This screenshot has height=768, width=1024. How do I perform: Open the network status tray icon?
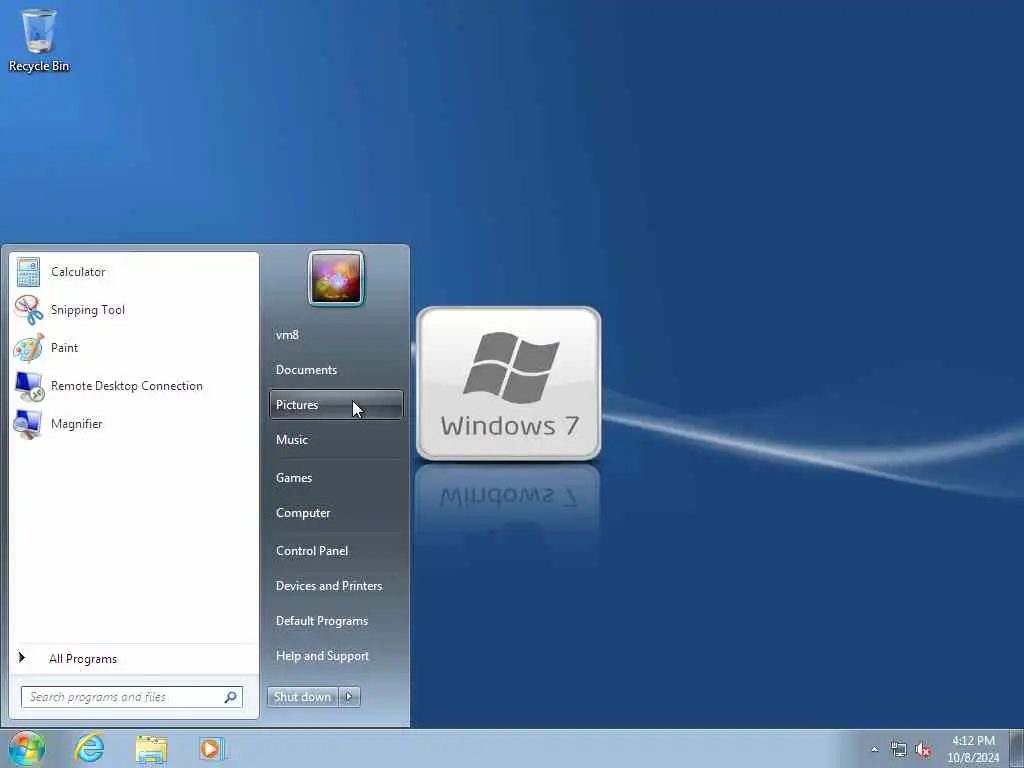click(x=899, y=749)
